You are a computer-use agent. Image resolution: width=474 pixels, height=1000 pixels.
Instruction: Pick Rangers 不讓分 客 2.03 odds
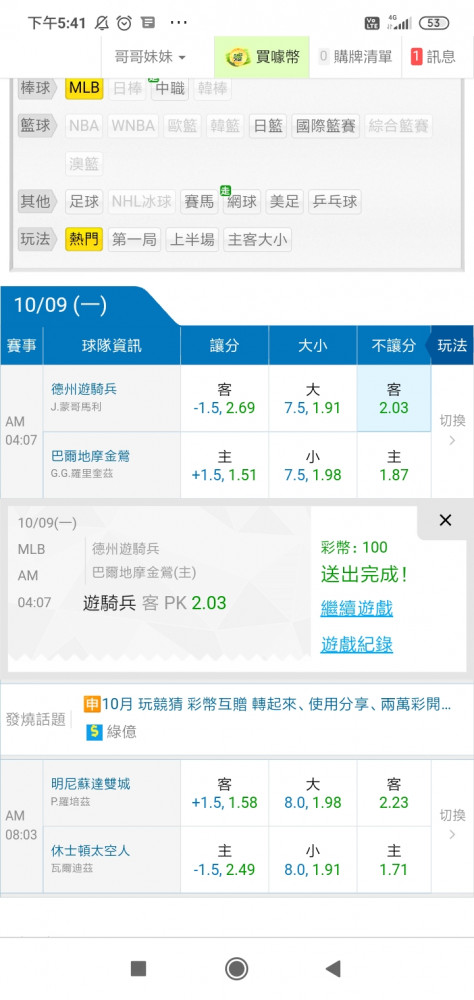394,399
